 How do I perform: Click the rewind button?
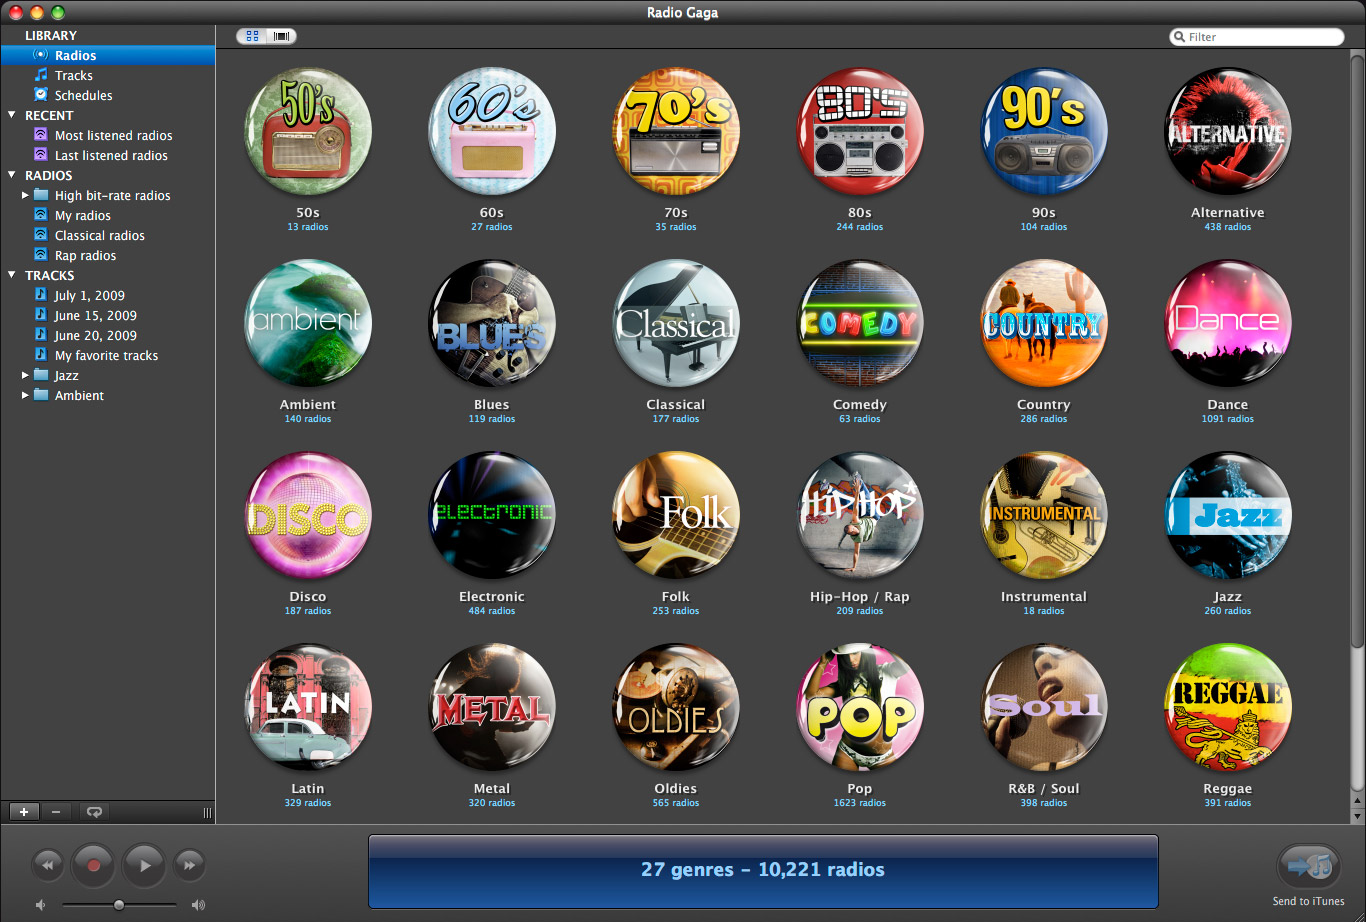[x=48, y=865]
